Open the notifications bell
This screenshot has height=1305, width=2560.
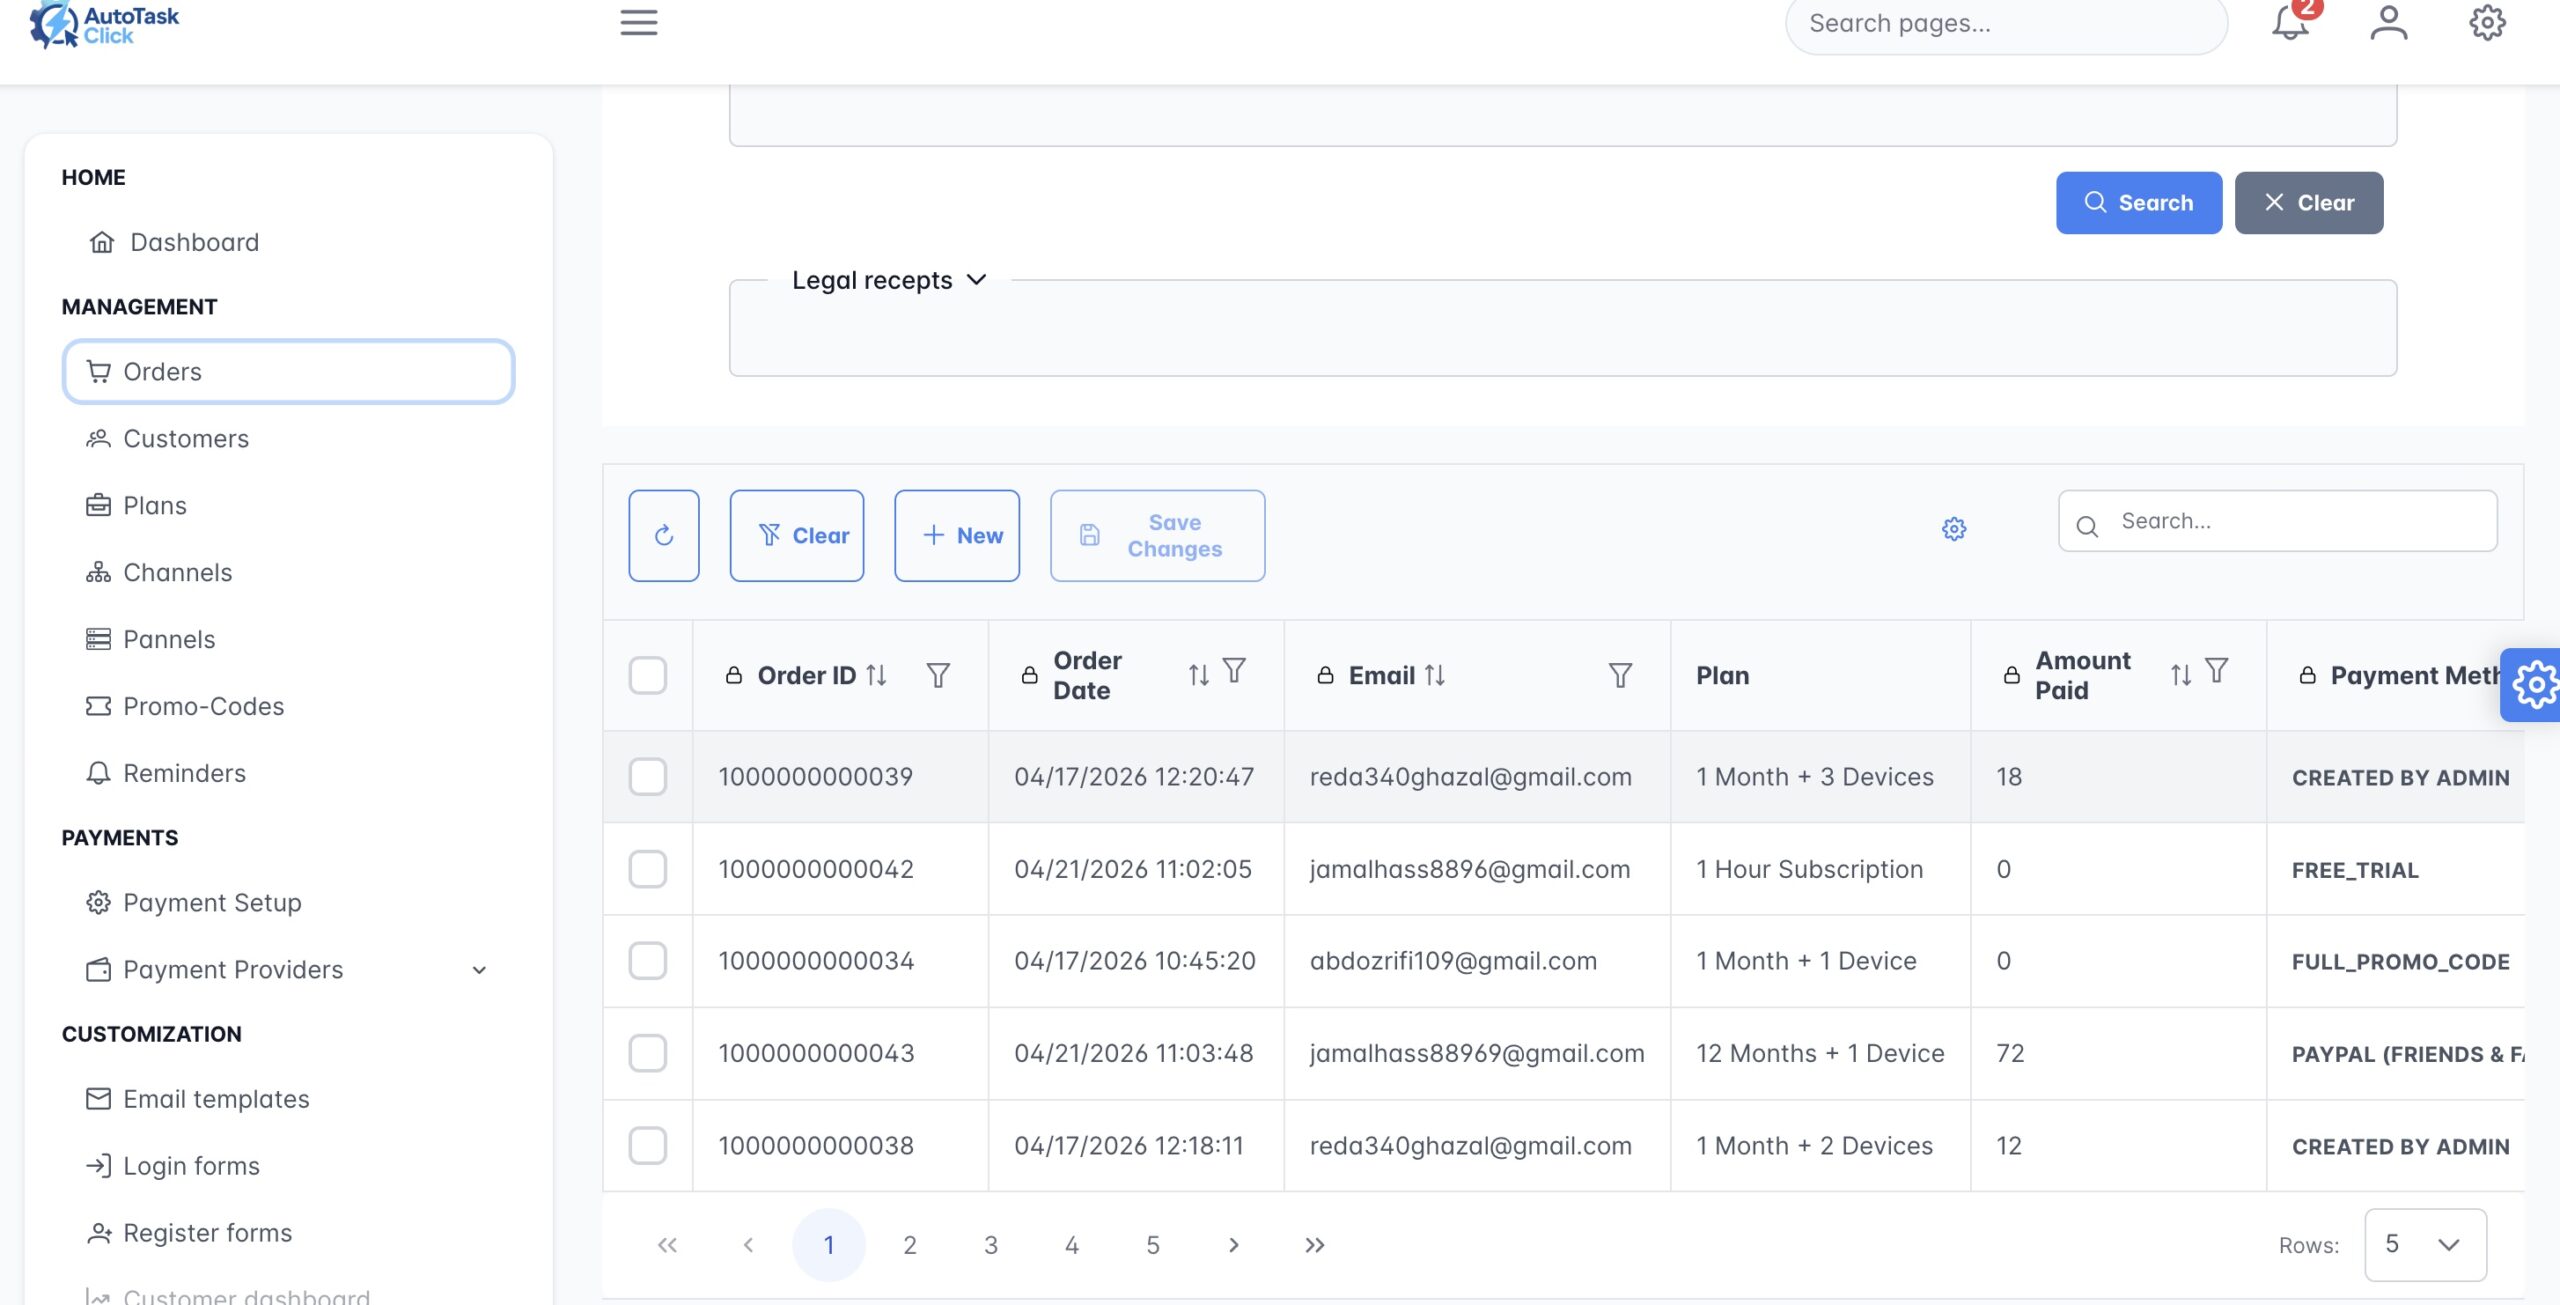(2290, 23)
